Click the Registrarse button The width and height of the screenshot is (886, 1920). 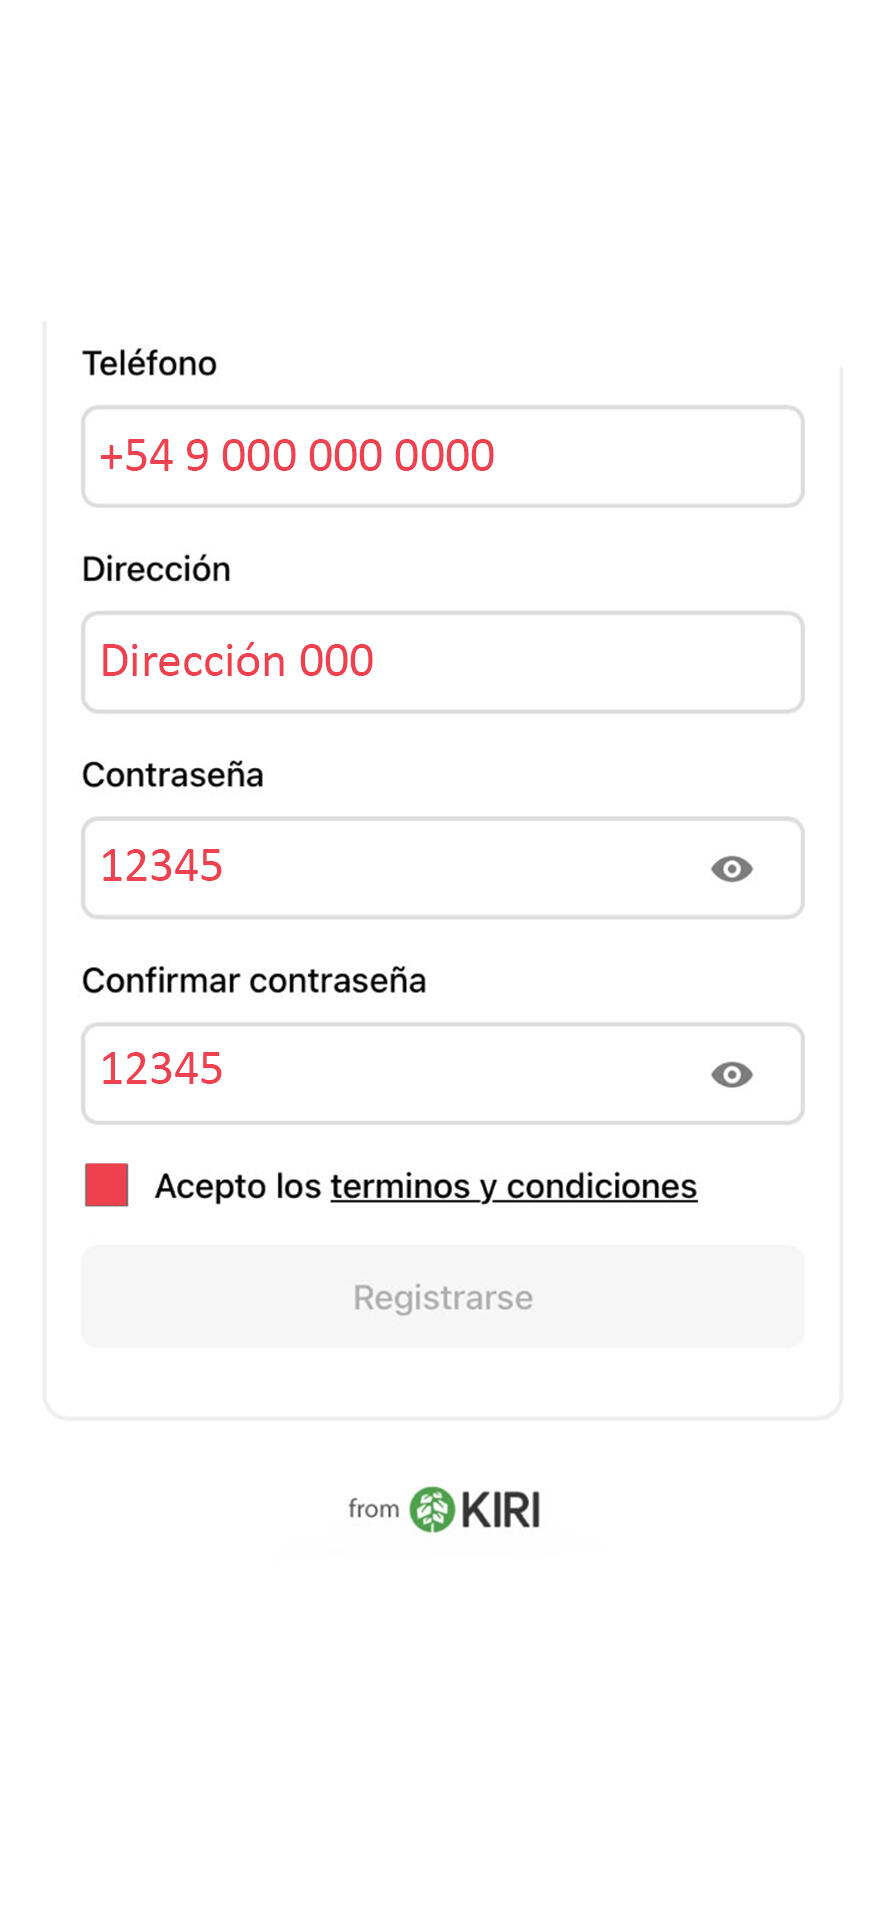(443, 1297)
